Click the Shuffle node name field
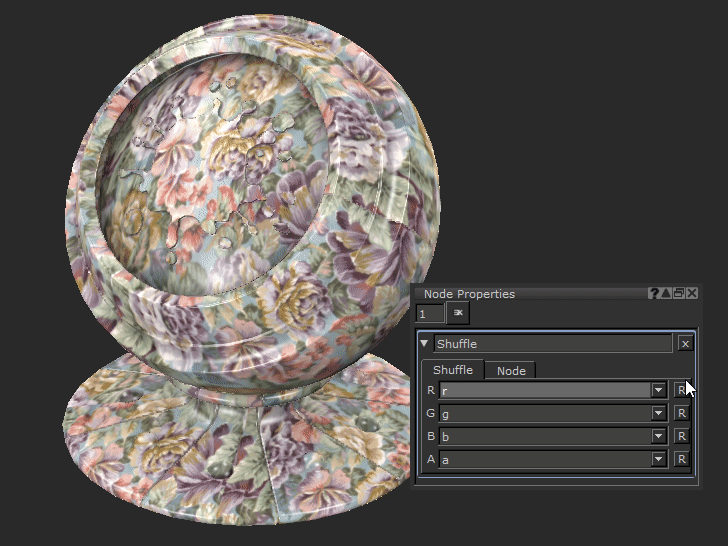Image resolution: width=728 pixels, height=546 pixels. tap(552, 344)
